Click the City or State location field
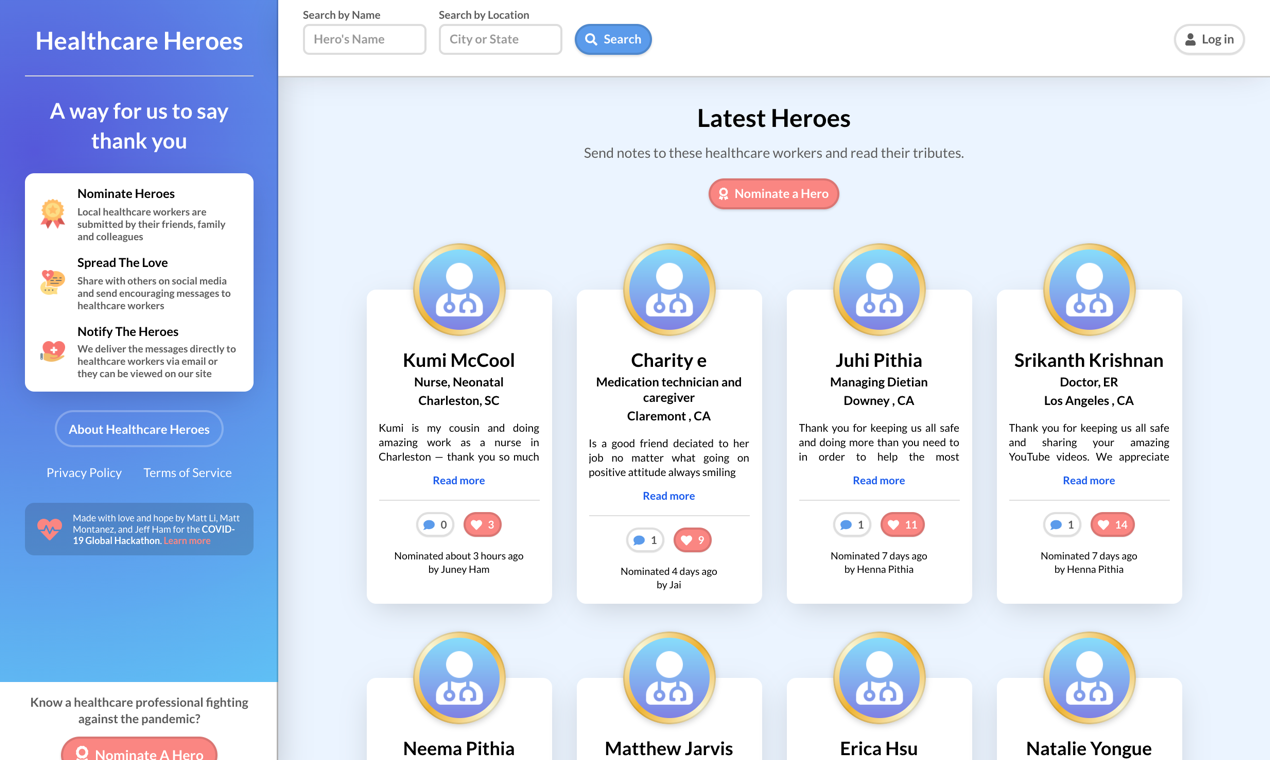The width and height of the screenshot is (1270, 760). click(x=500, y=39)
